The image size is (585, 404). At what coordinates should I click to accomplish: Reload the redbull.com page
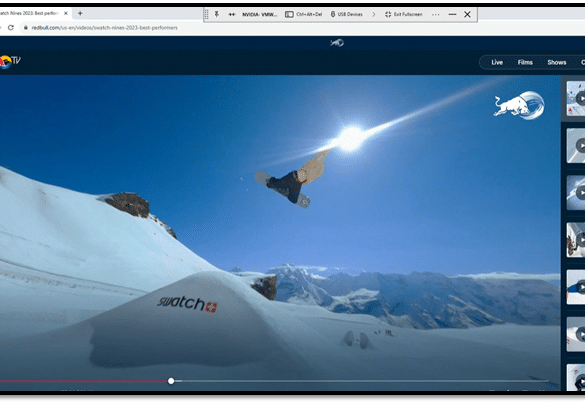(x=11, y=28)
